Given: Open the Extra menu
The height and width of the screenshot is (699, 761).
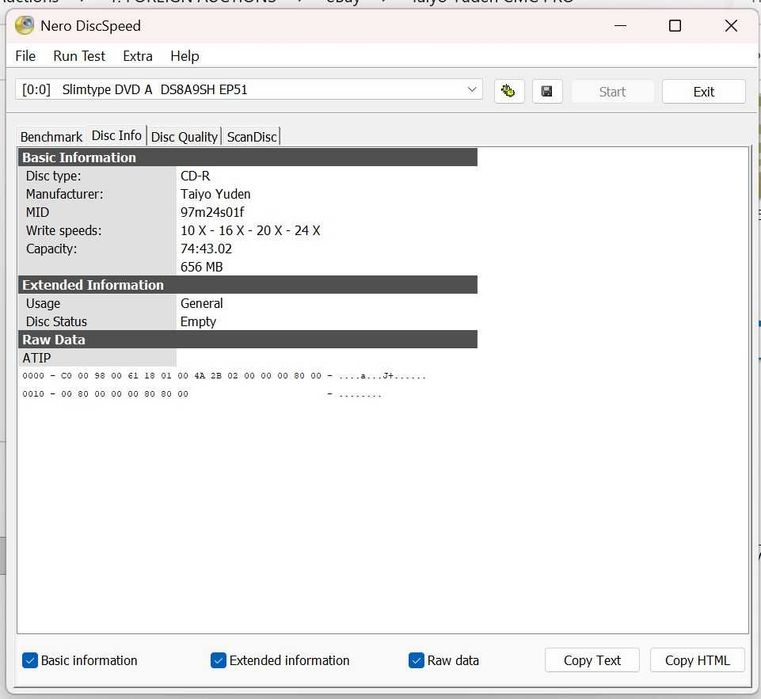Looking at the screenshot, I should point(137,56).
